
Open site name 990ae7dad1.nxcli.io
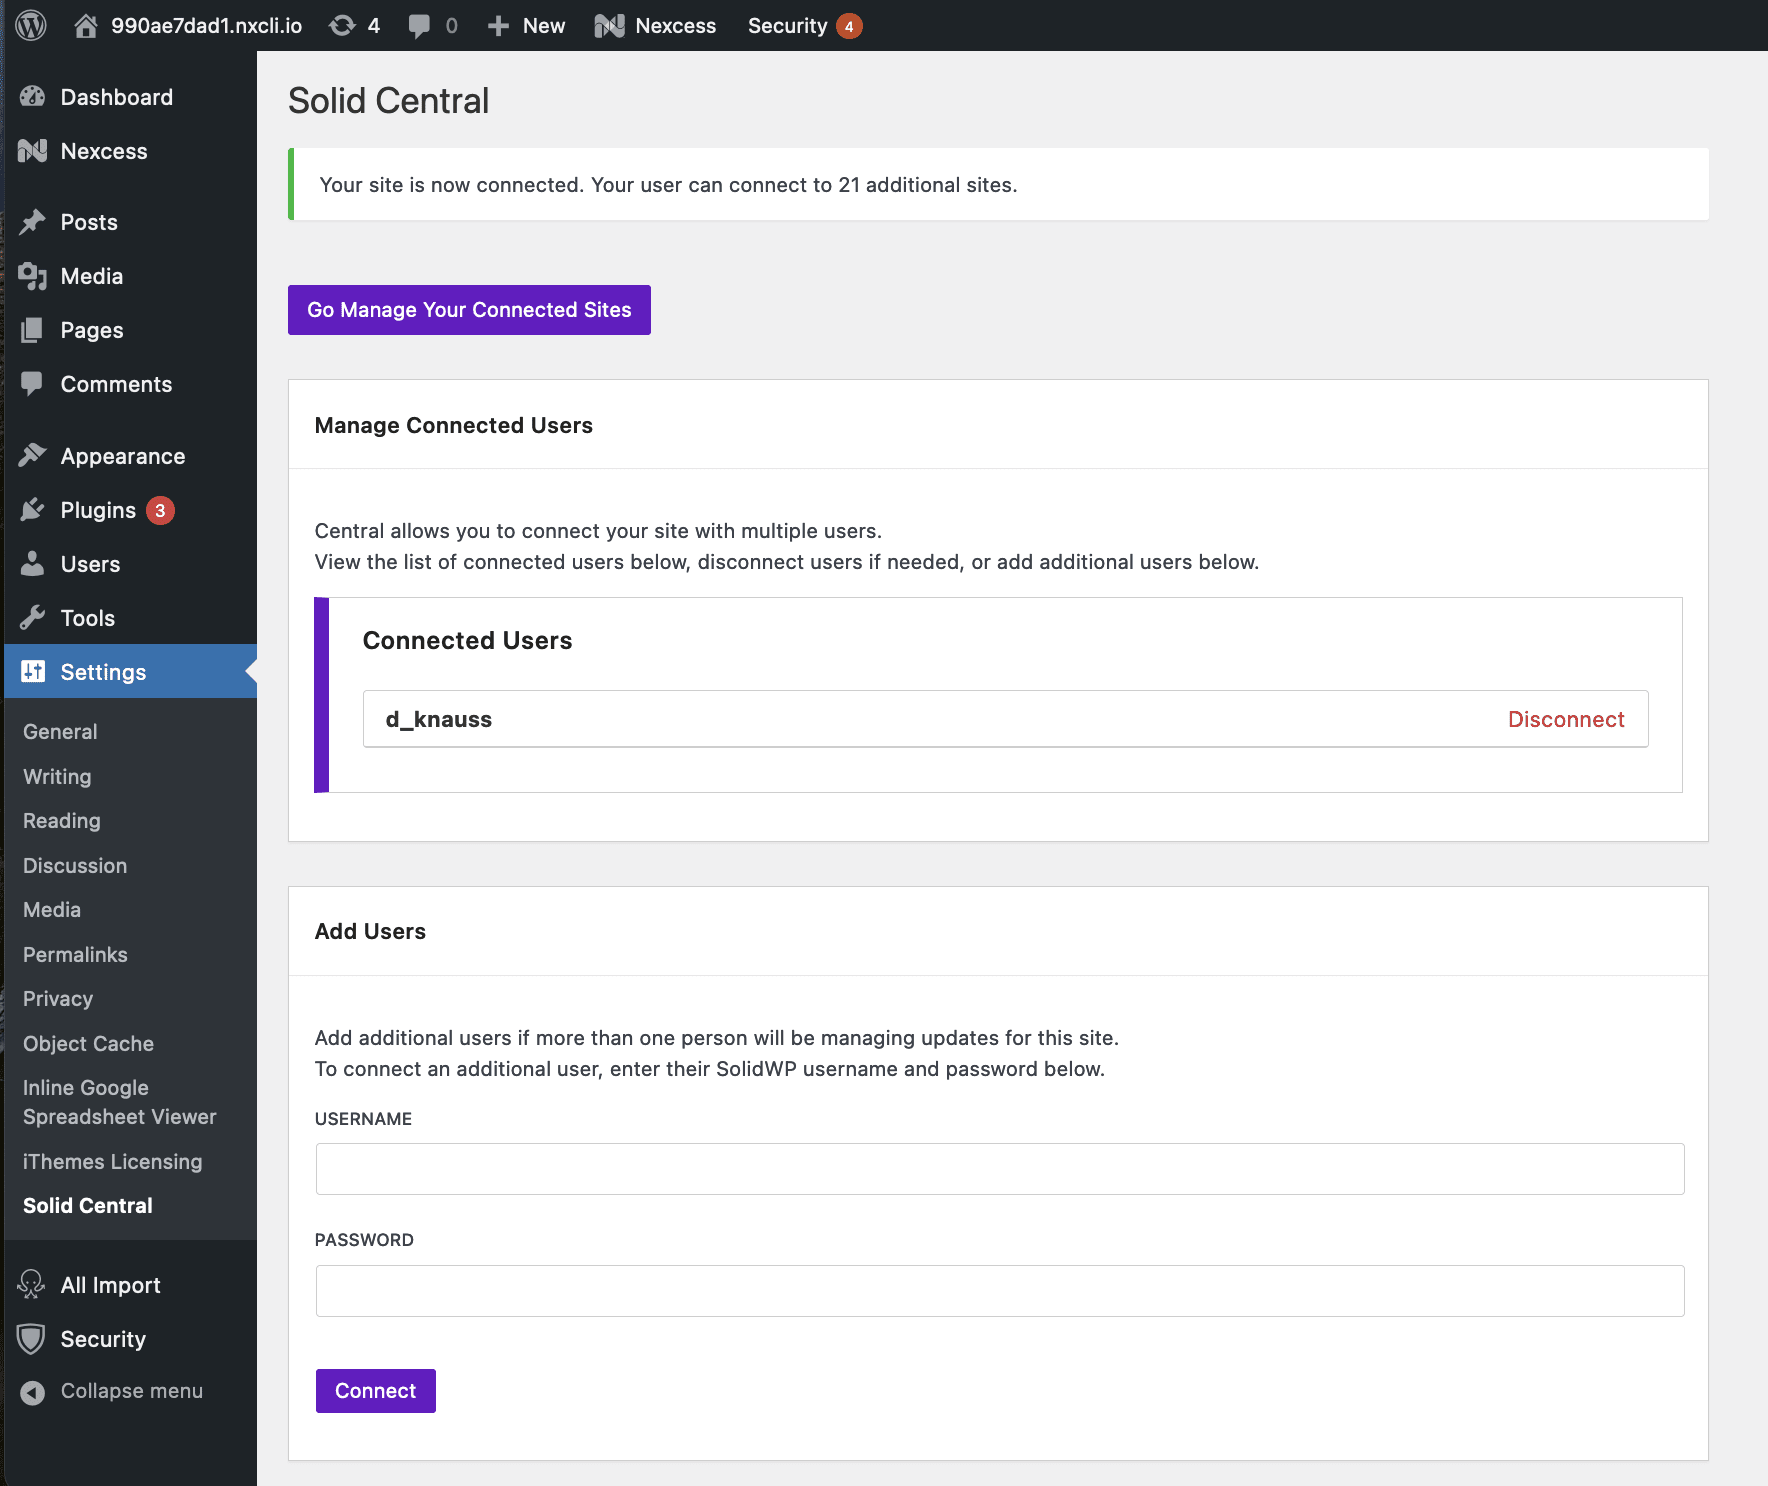click(x=206, y=25)
